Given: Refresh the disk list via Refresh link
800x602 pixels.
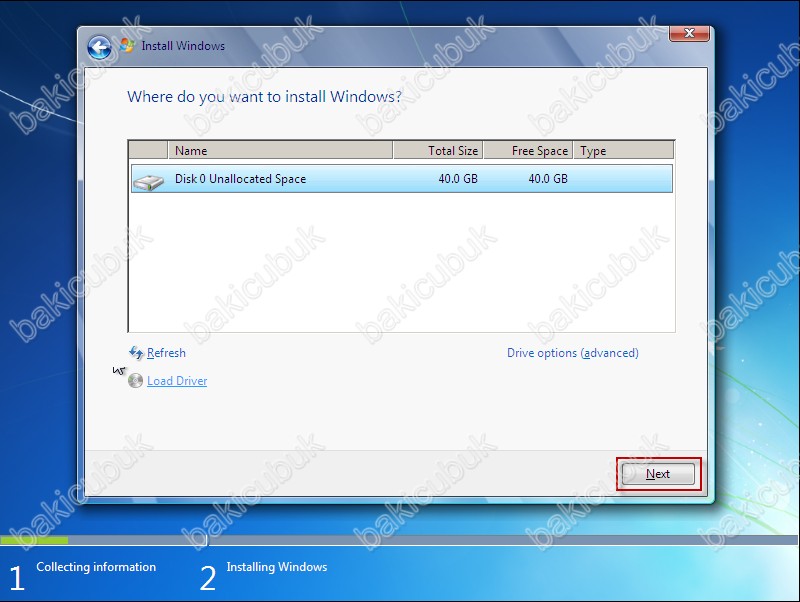Looking at the screenshot, I should [166, 353].
